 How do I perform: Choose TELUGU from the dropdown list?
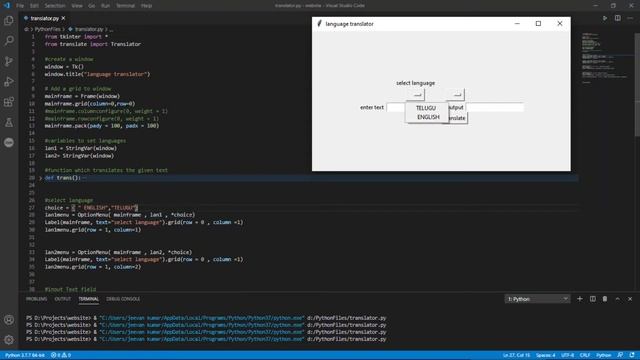coord(426,108)
